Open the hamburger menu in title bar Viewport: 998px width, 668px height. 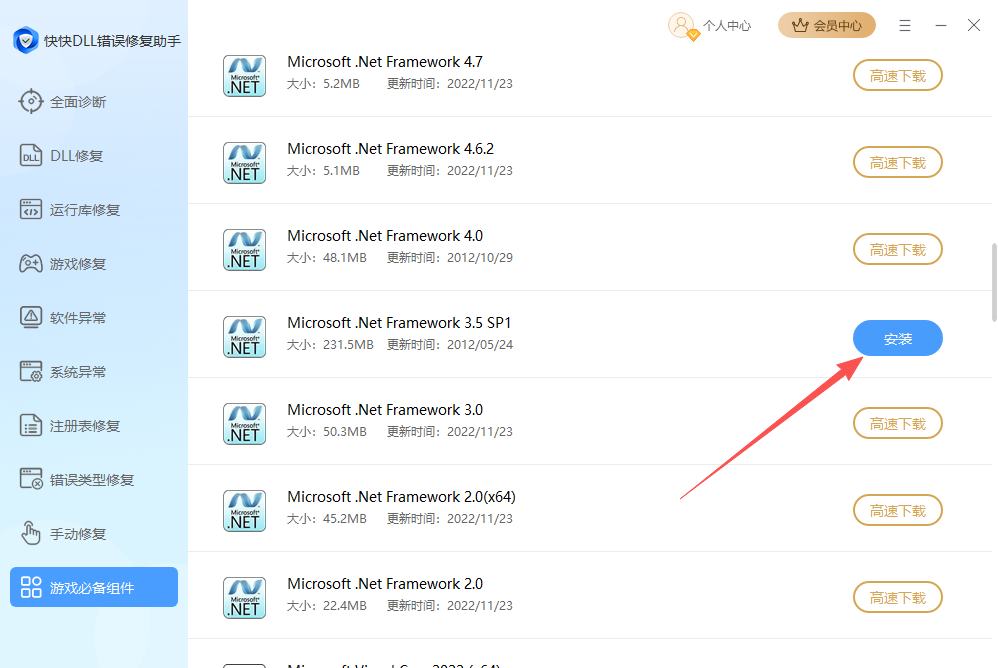pyautogui.click(x=905, y=25)
